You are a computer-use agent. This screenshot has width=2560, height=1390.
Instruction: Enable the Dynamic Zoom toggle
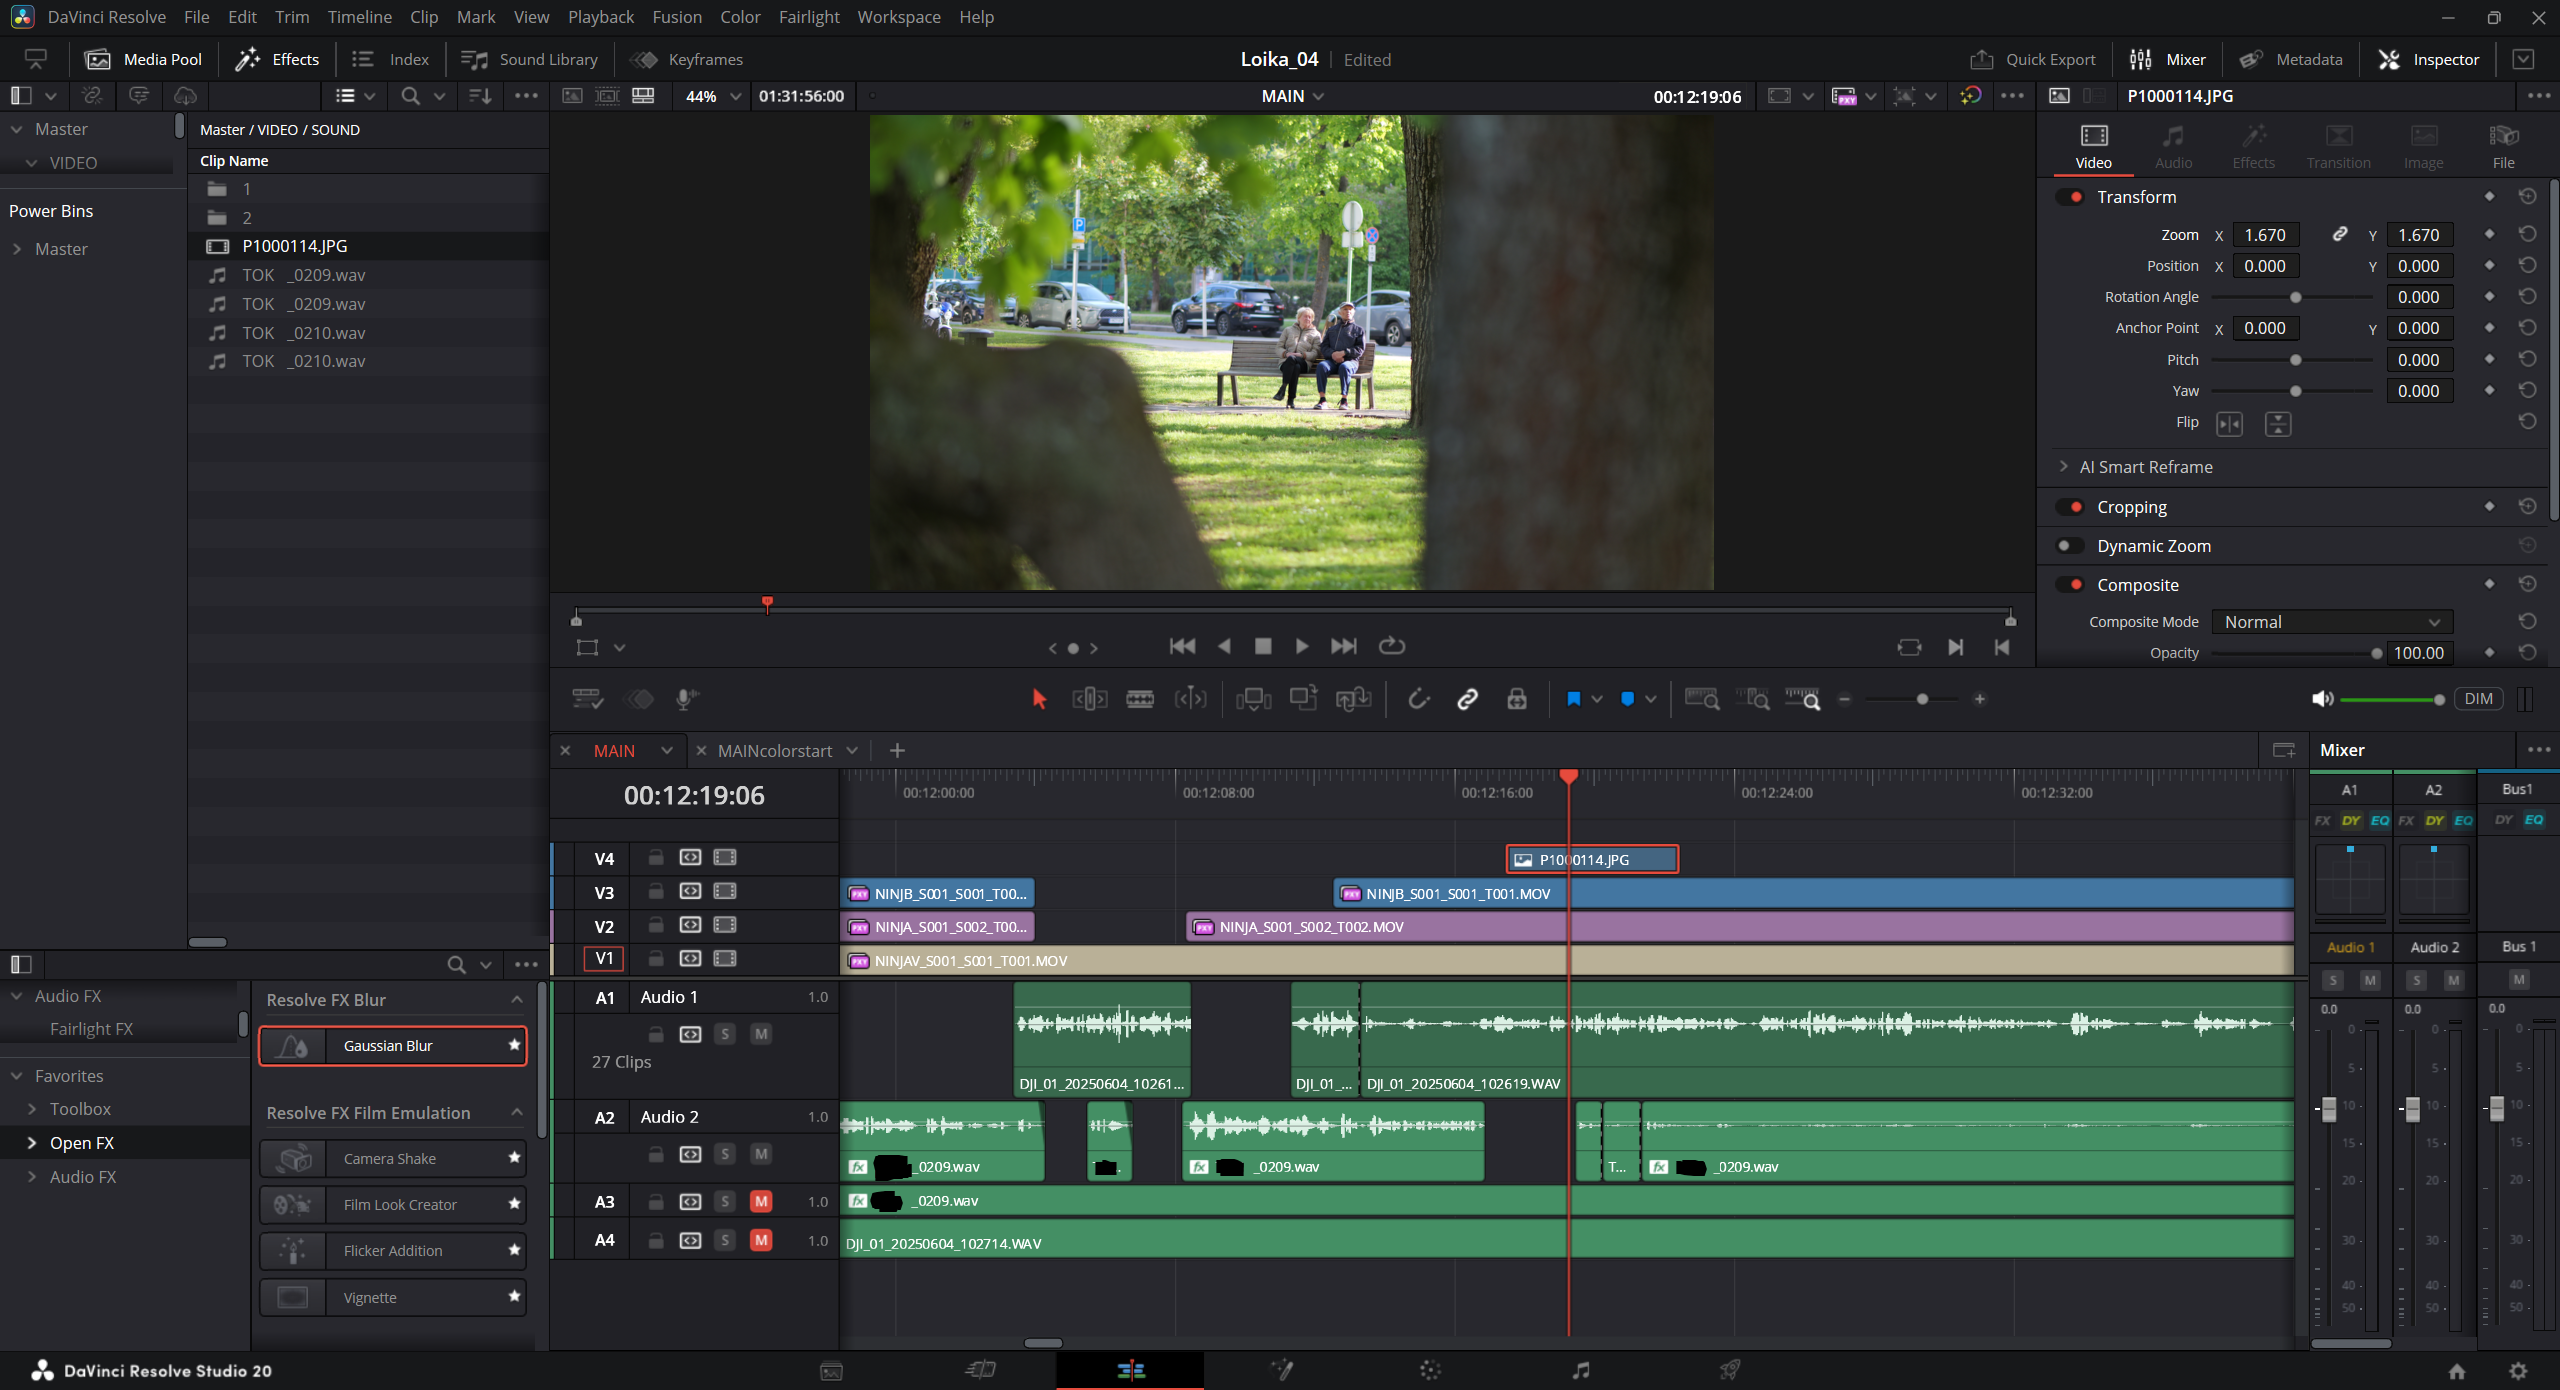coord(2069,546)
